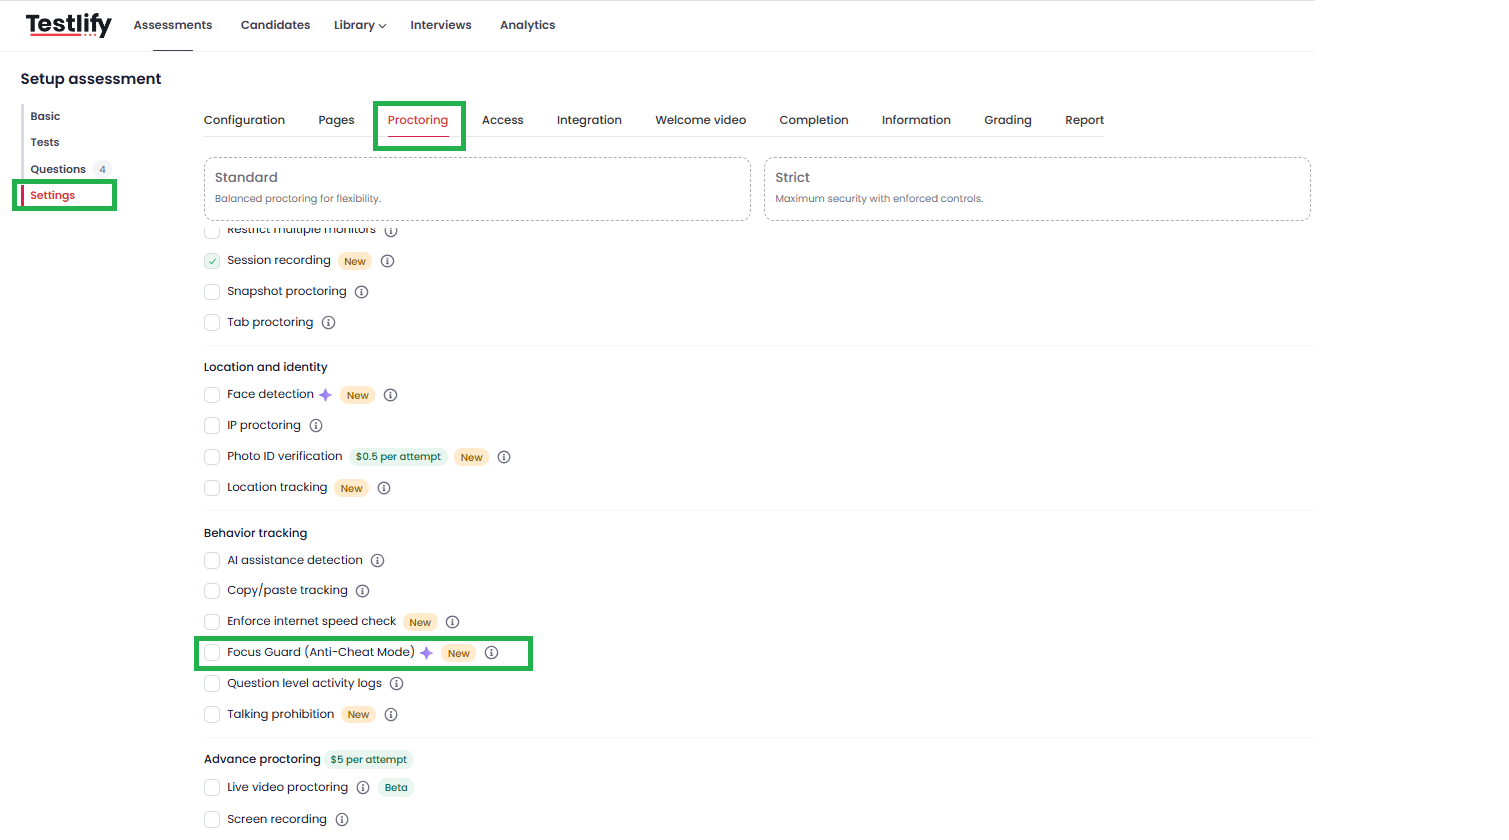
Task: Show info for Question level activity logs
Action: [x=397, y=684]
